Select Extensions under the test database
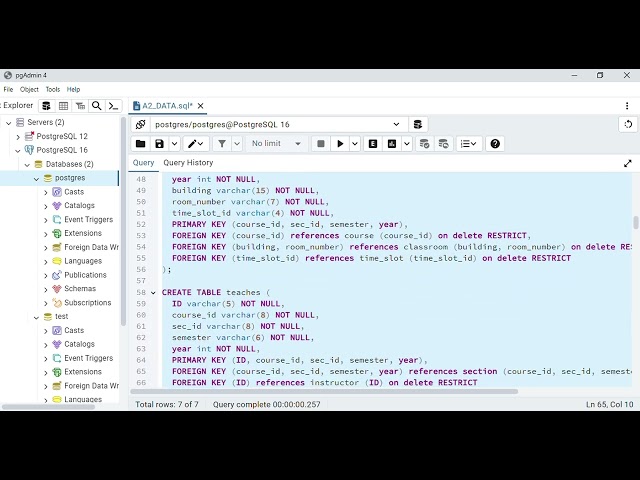 tap(83, 372)
